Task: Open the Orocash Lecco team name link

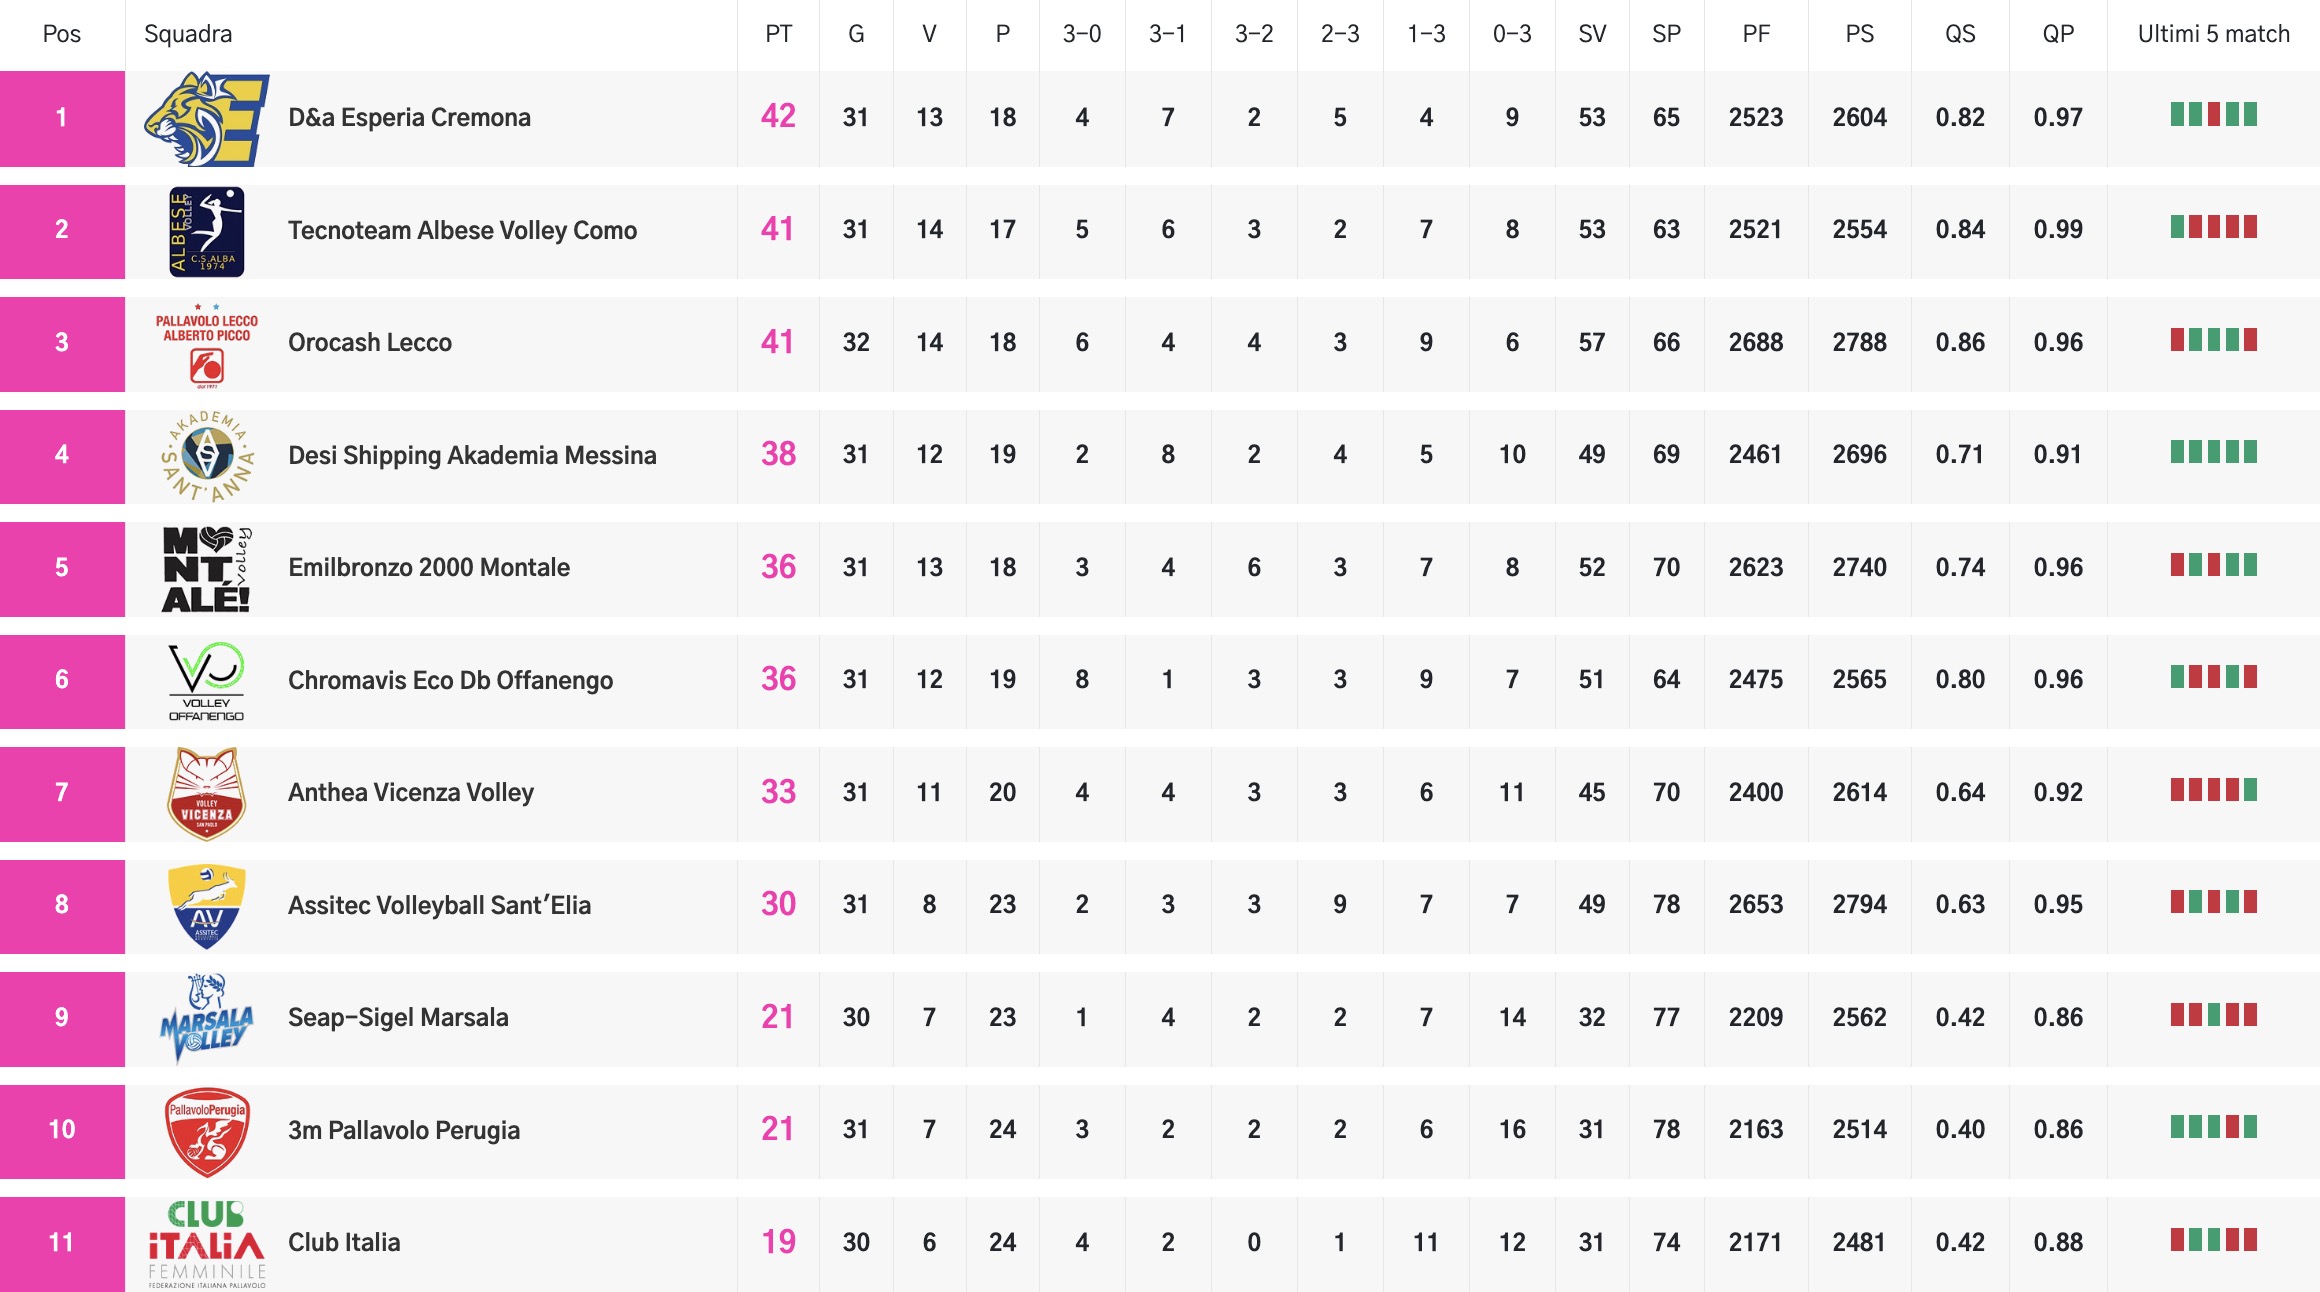Action: pyautogui.click(x=370, y=343)
